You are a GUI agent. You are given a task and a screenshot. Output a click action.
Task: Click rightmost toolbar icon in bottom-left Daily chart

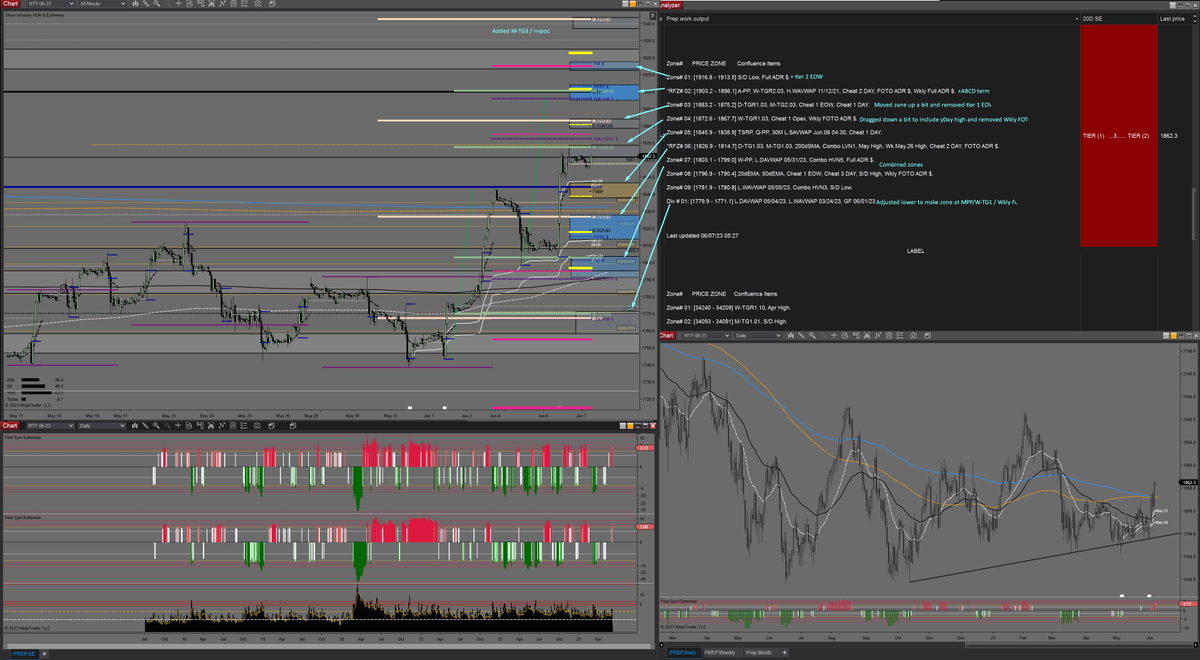(293, 426)
